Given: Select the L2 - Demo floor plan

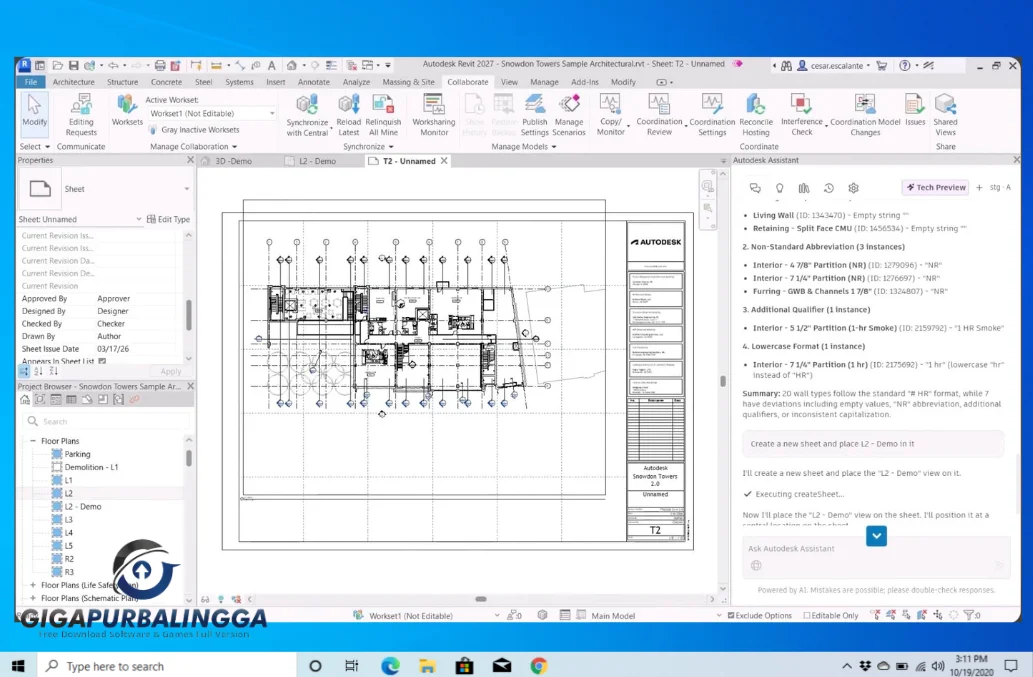Looking at the screenshot, I should (82, 506).
